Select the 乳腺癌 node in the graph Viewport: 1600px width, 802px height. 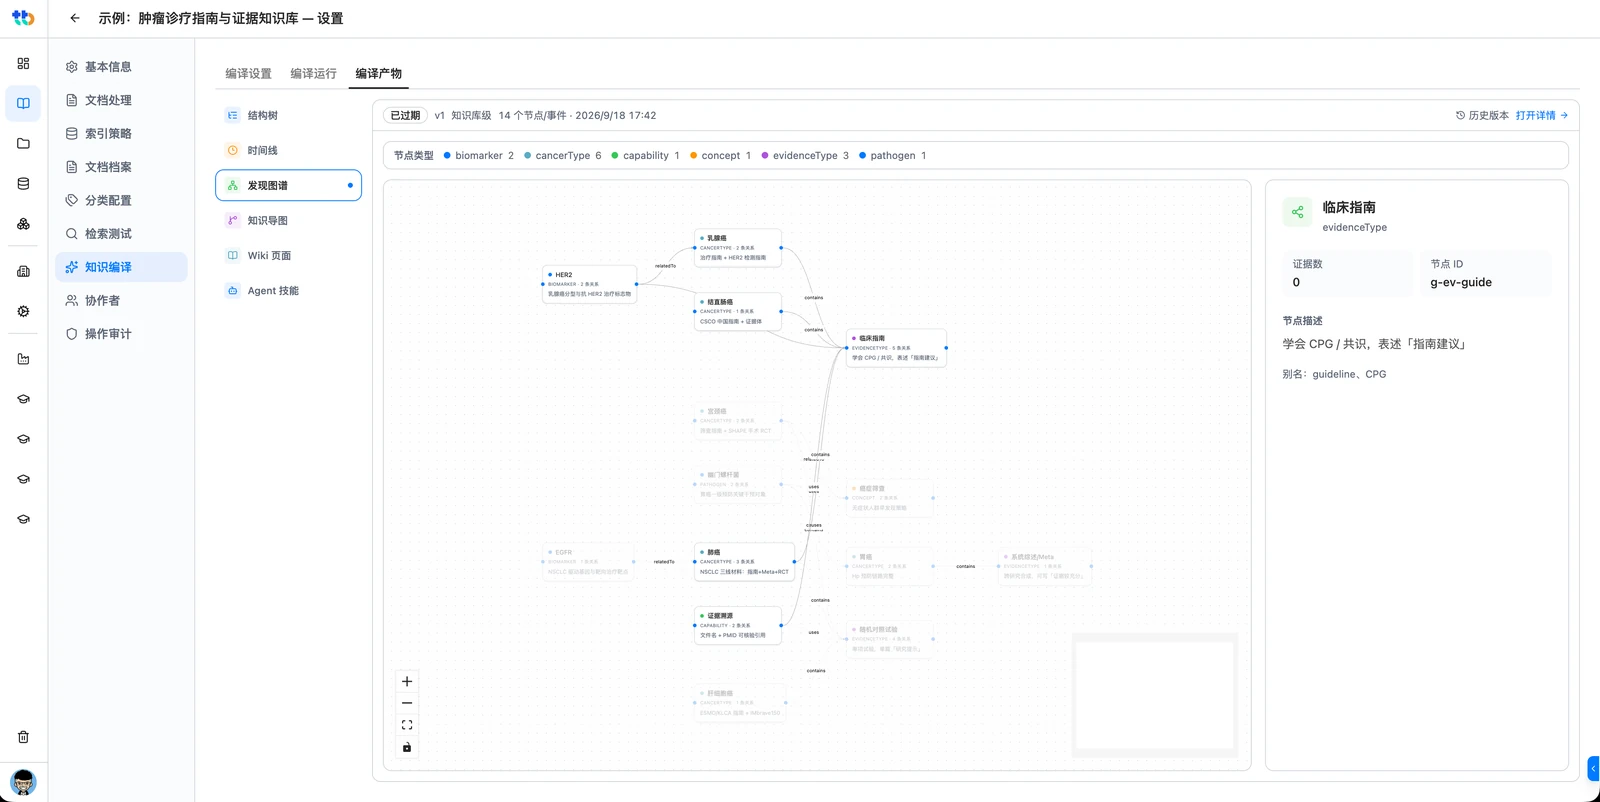[x=738, y=248]
